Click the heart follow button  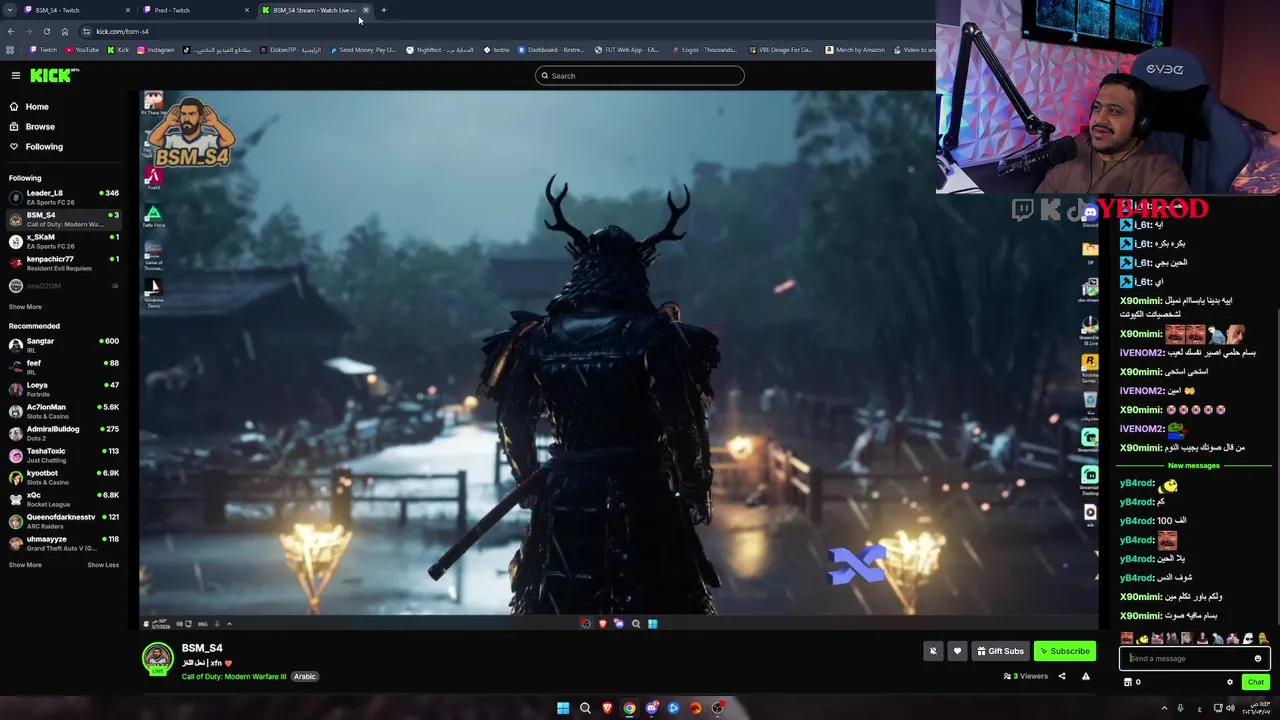[x=957, y=651]
